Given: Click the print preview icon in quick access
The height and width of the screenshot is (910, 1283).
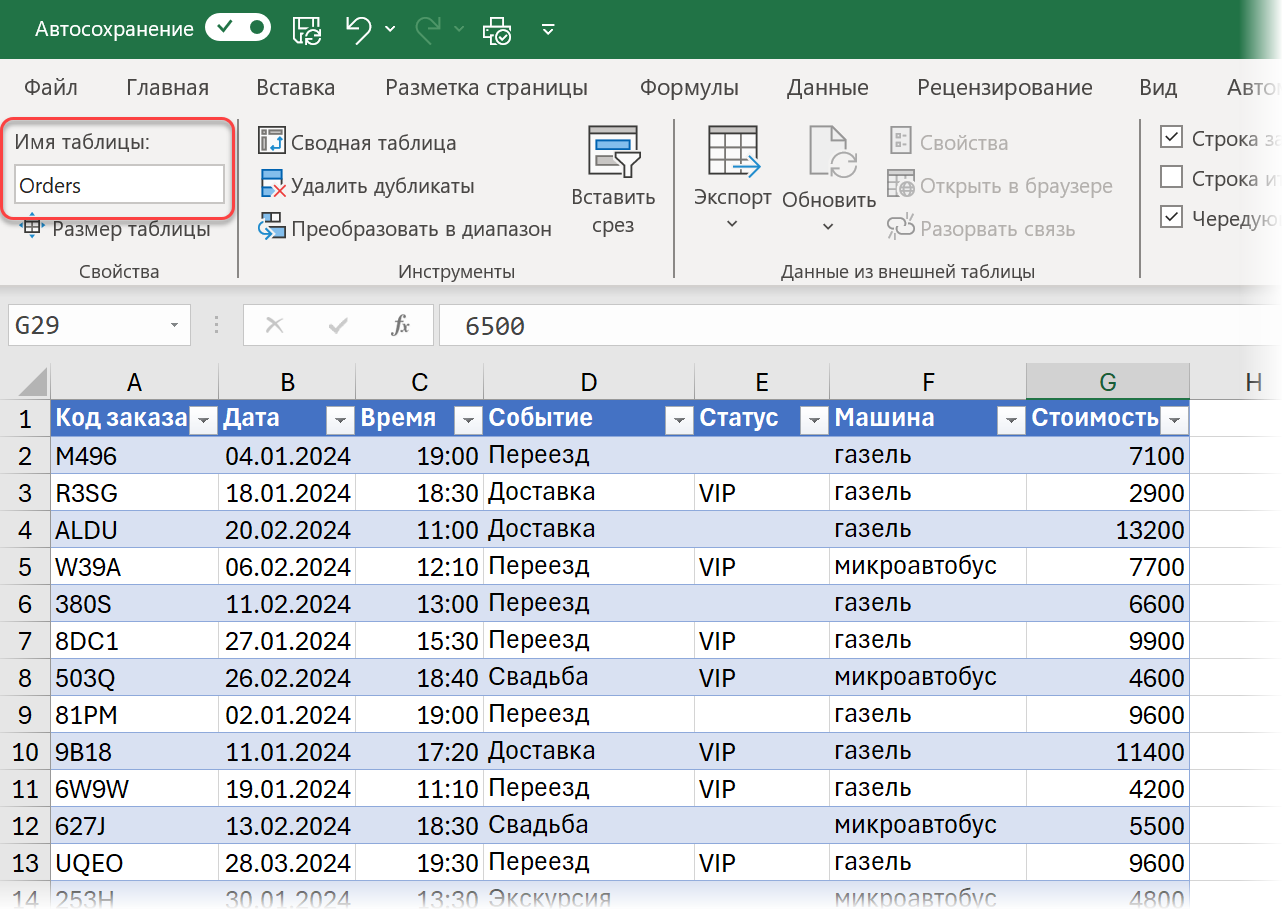Looking at the screenshot, I should pyautogui.click(x=497, y=30).
